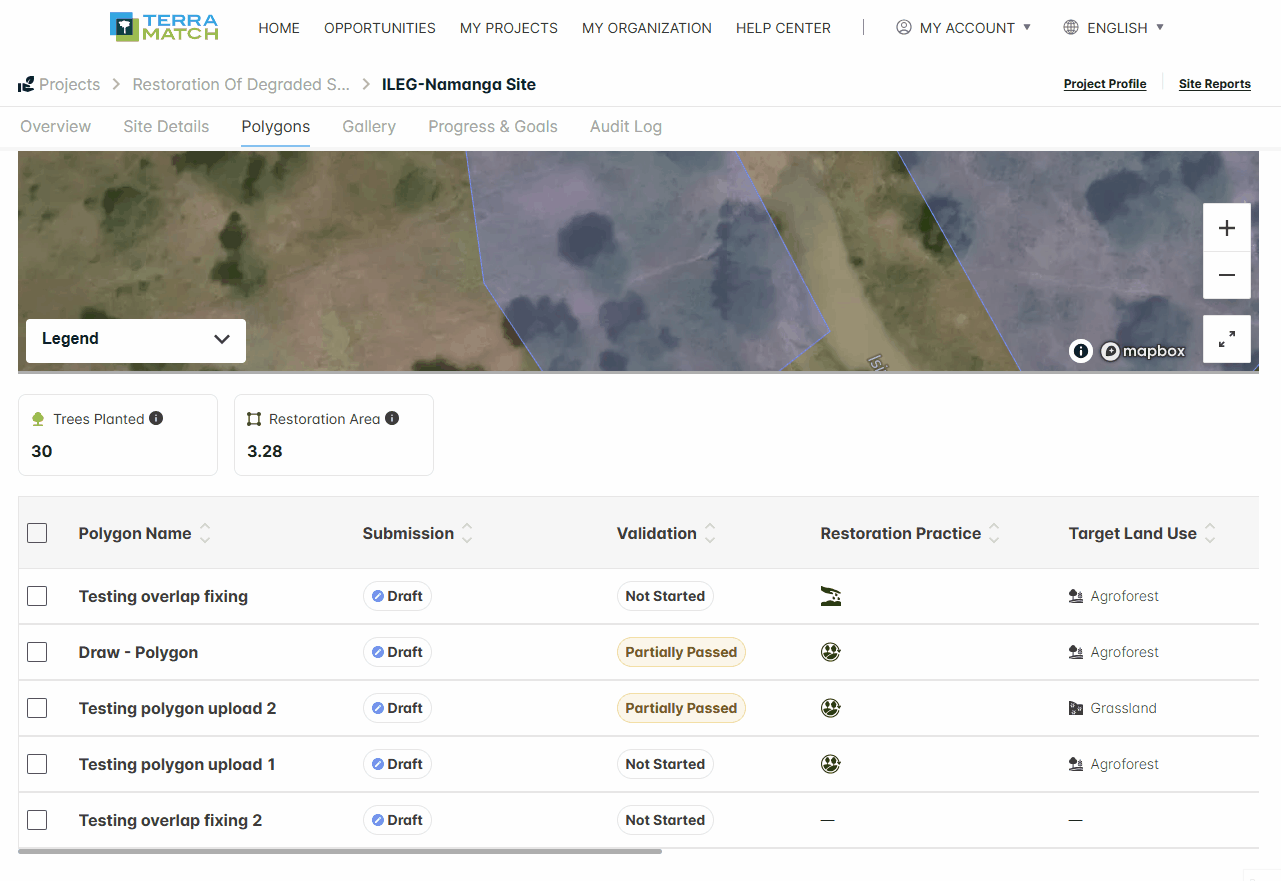Go to the Site Reports link
Image resolution: width=1281 pixels, height=881 pixels.
pyautogui.click(x=1215, y=84)
